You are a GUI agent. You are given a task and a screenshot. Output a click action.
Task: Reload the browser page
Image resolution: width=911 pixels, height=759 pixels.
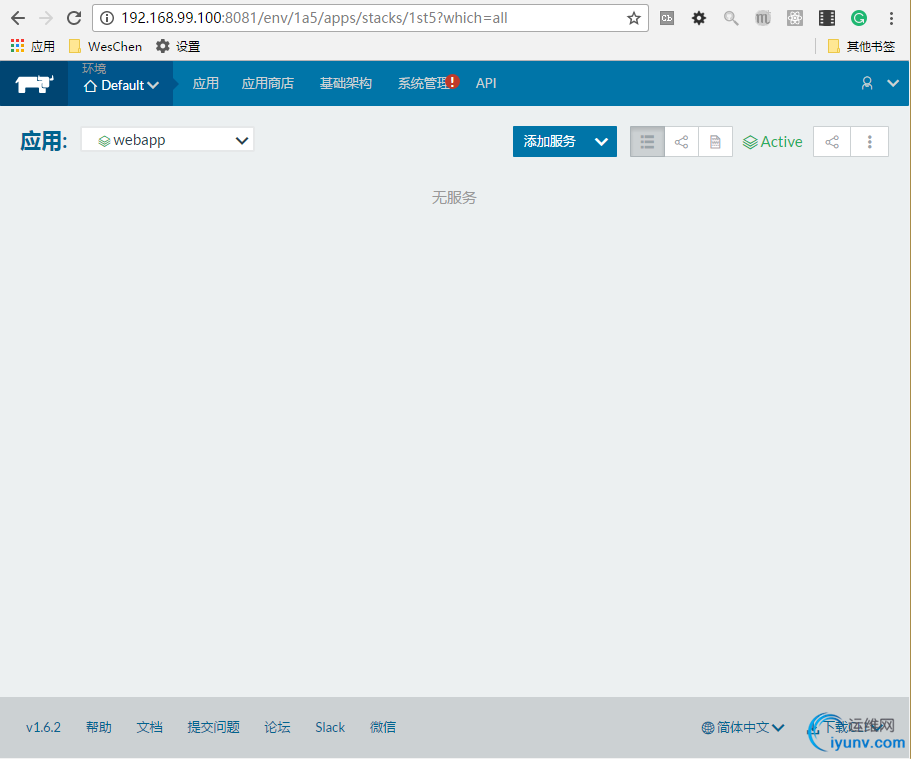pos(74,18)
